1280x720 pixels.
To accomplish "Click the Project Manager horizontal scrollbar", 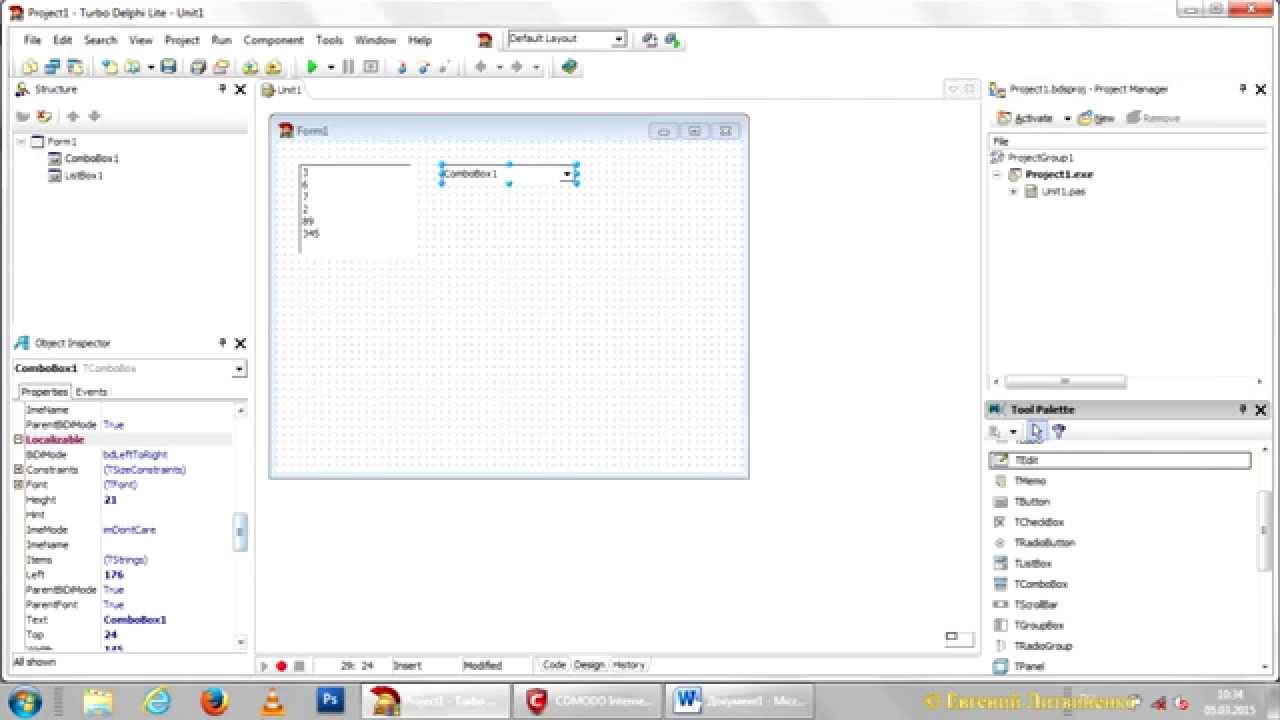I will 1064,381.
